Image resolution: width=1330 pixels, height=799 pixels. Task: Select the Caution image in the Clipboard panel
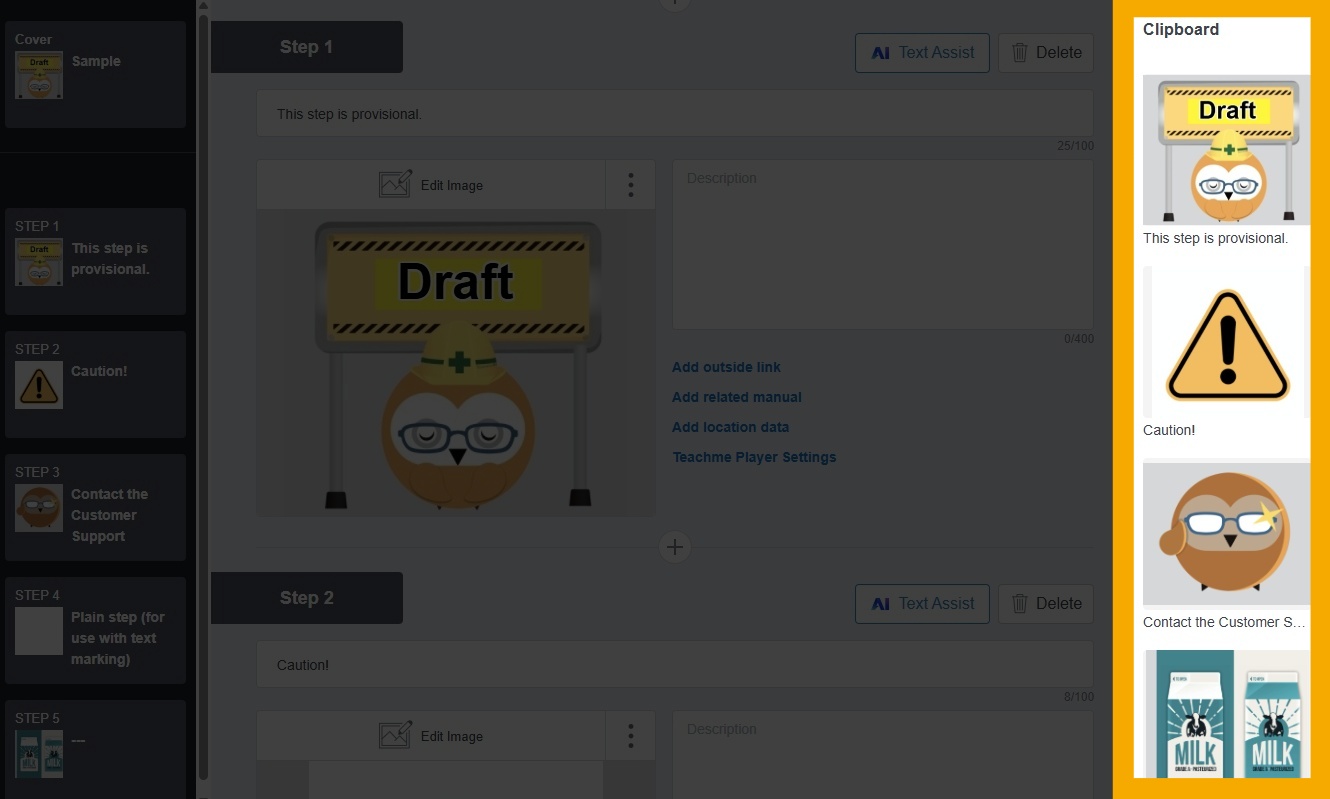[1226, 341]
